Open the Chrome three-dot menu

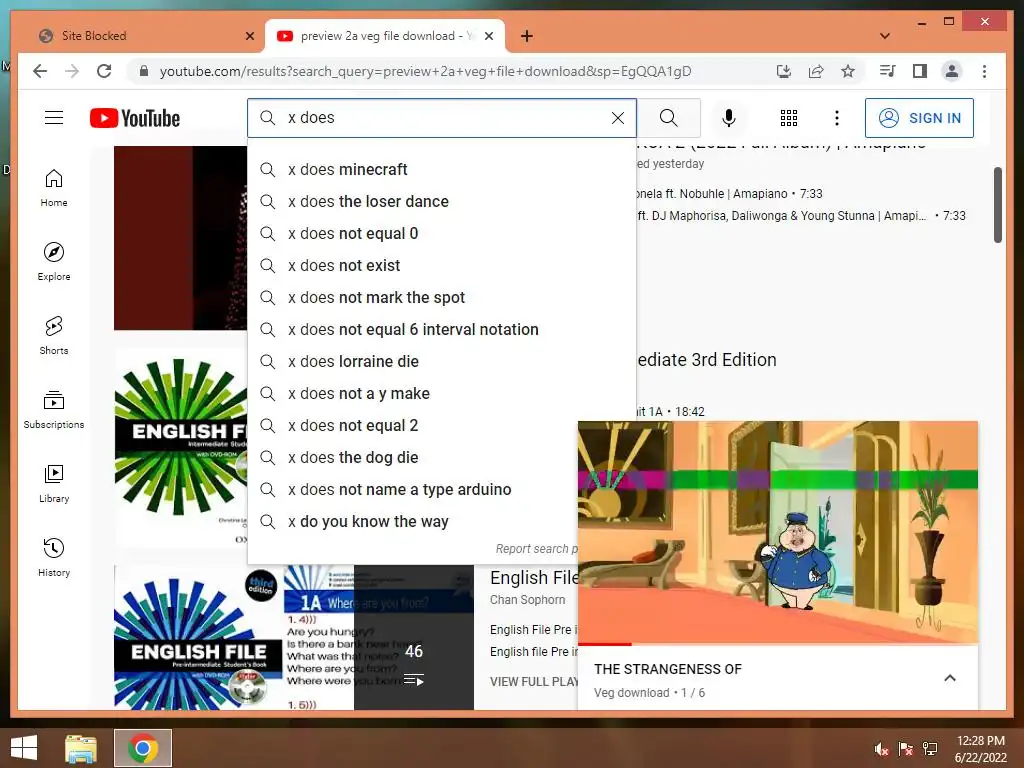[x=984, y=71]
